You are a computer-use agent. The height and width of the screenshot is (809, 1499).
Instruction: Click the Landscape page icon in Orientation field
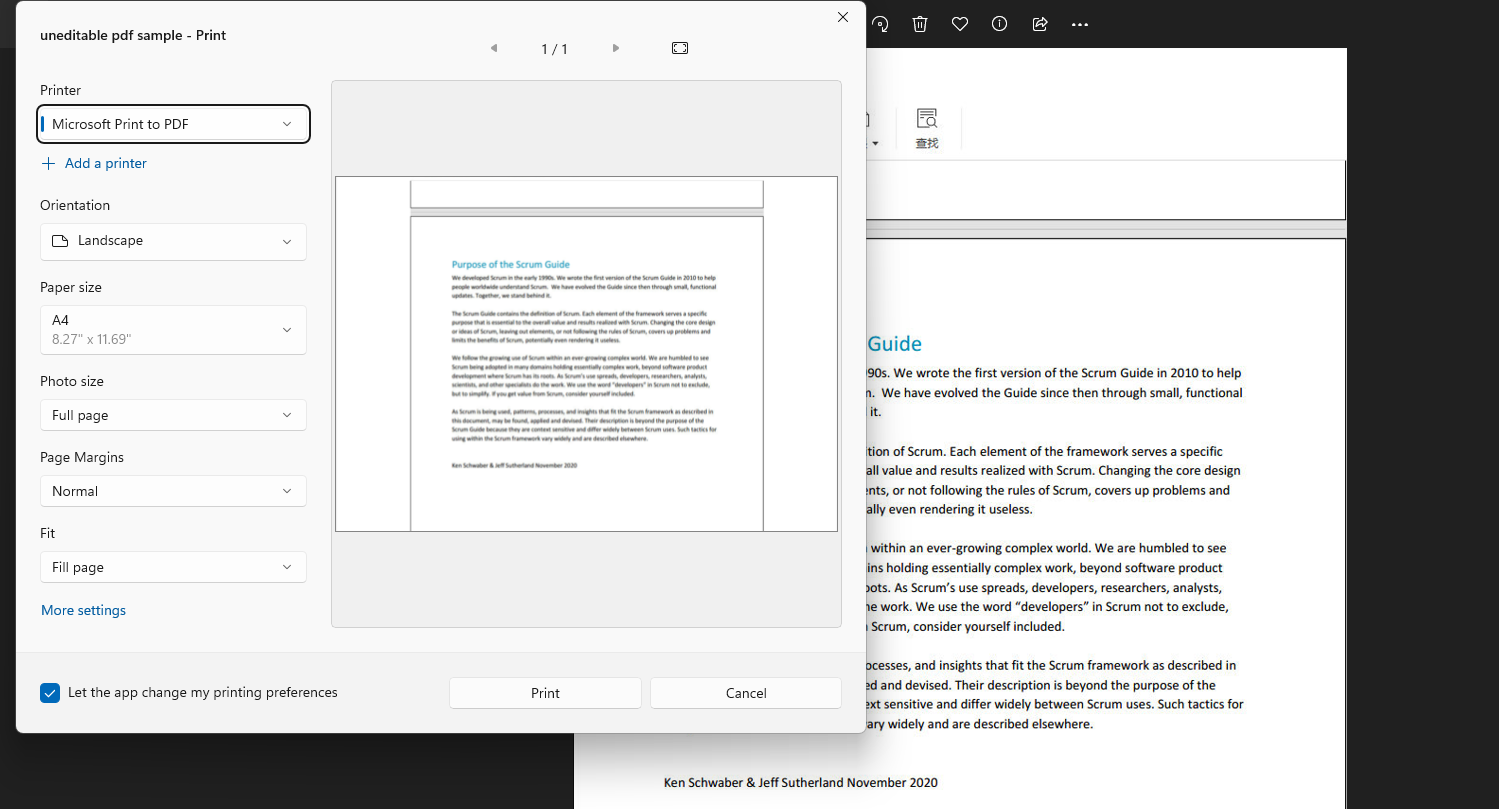click(x=60, y=241)
